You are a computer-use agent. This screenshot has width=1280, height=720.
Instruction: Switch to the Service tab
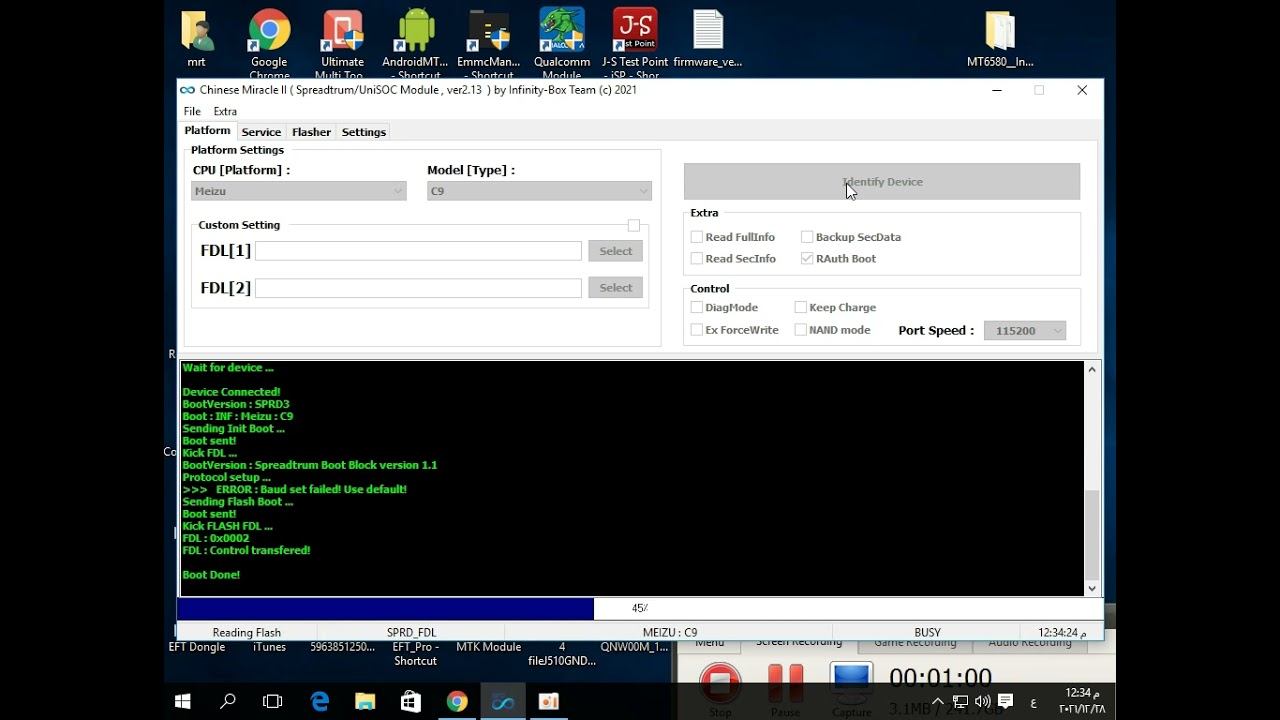(x=261, y=132)
